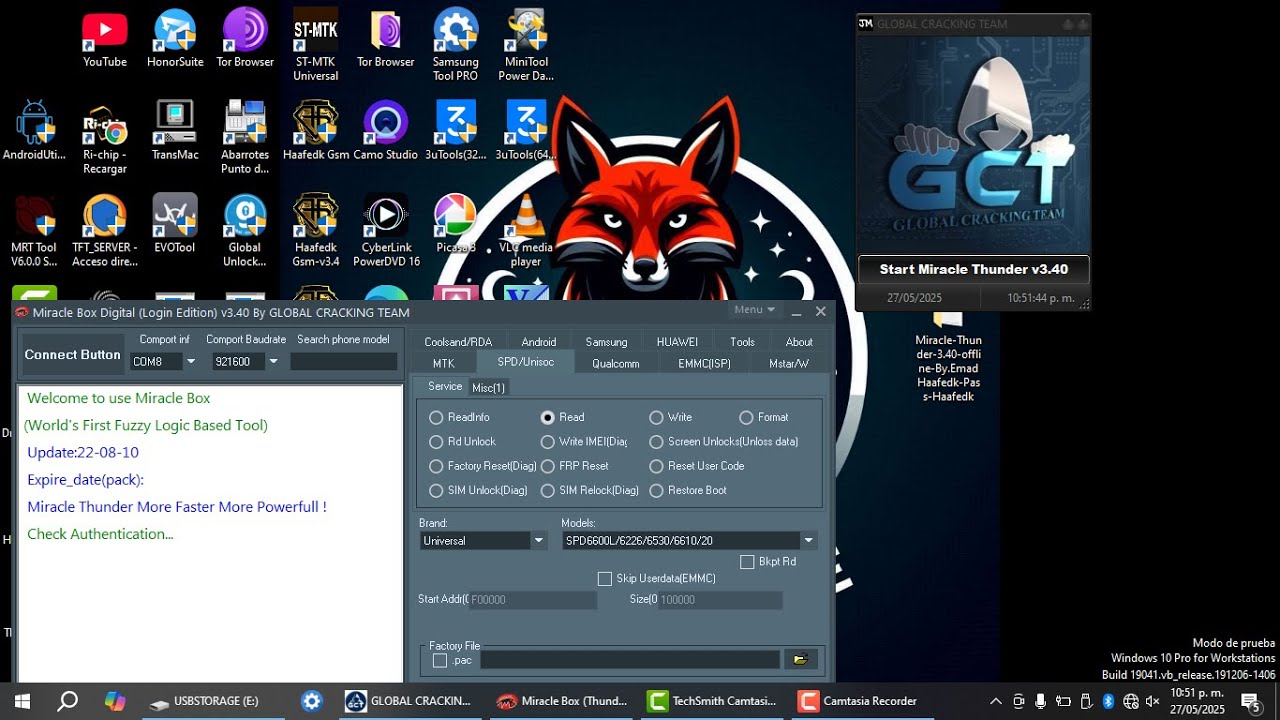Open CyberLink PowerDVD 16 icon
1280x720 pixels.
(386, 231)
